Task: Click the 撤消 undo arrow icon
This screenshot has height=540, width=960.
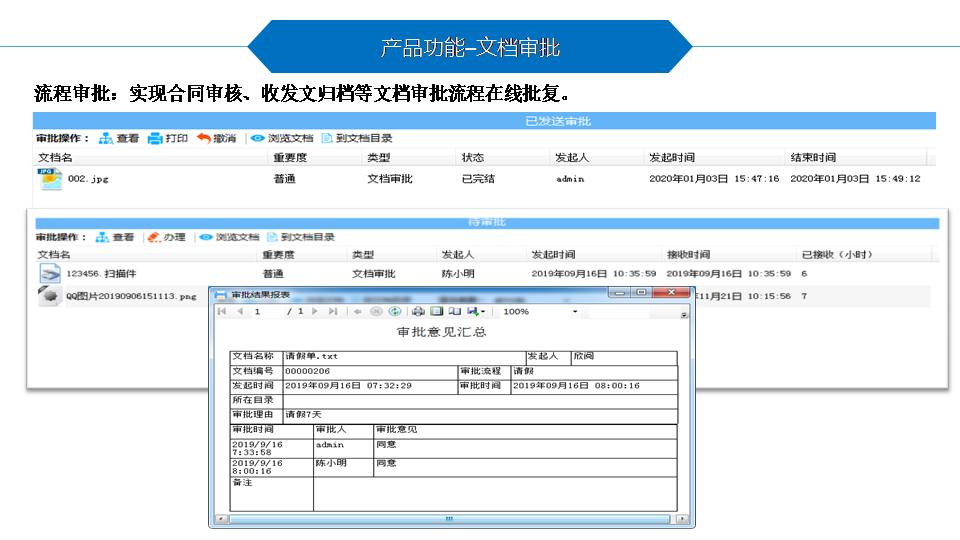Action: tap(204, 138)
